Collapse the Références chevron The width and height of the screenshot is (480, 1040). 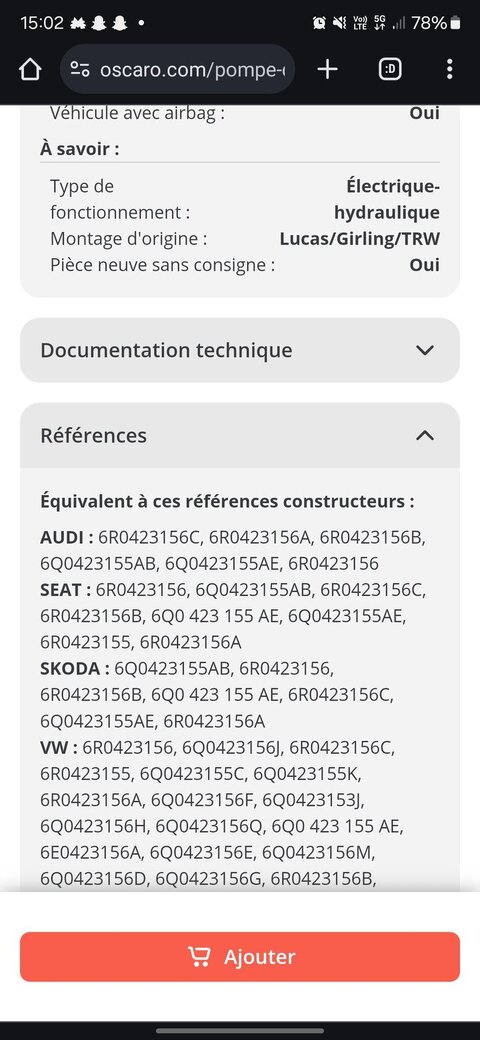[424, 436]
